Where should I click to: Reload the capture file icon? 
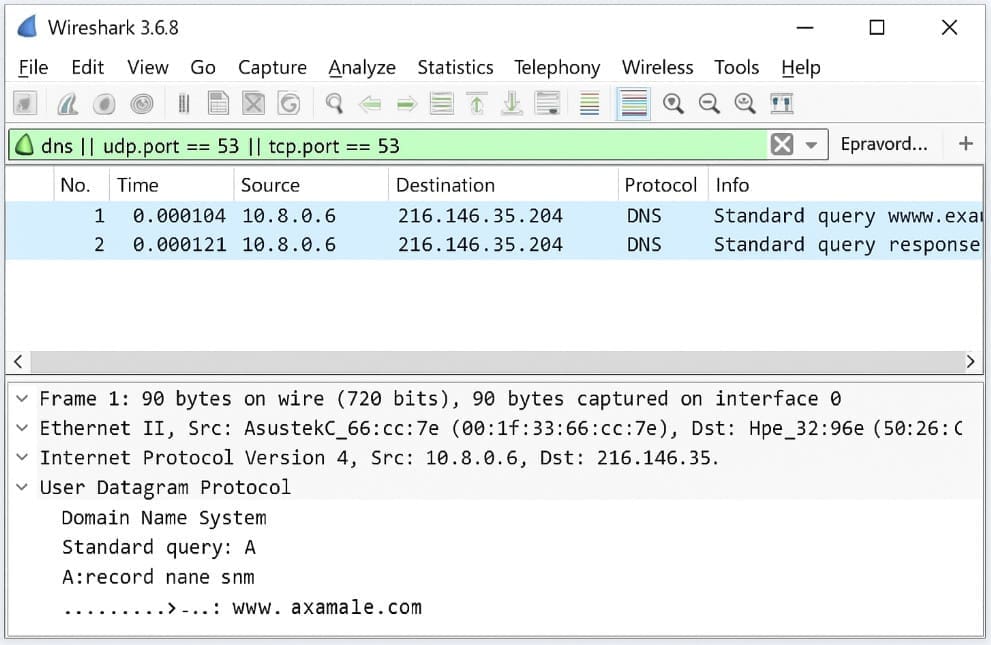click(x=289, y=104)
